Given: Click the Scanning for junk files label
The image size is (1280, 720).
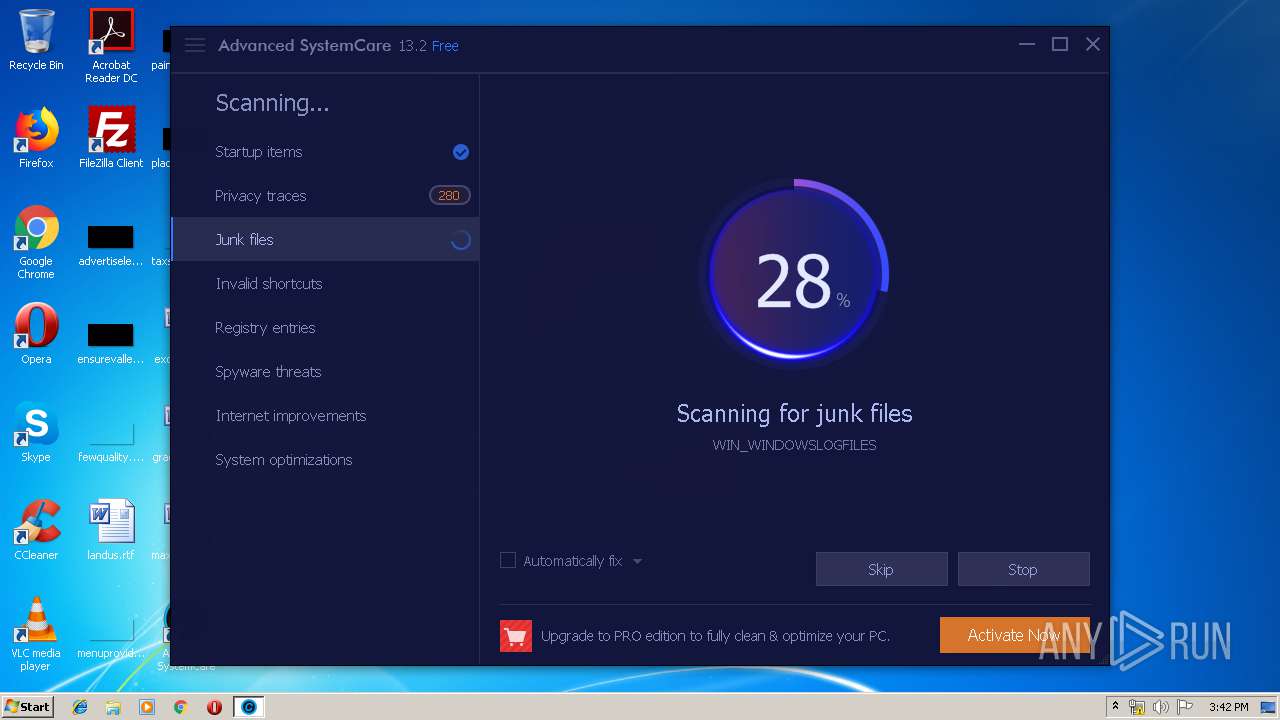Looking at the screenshot, I should click(794, 414).
